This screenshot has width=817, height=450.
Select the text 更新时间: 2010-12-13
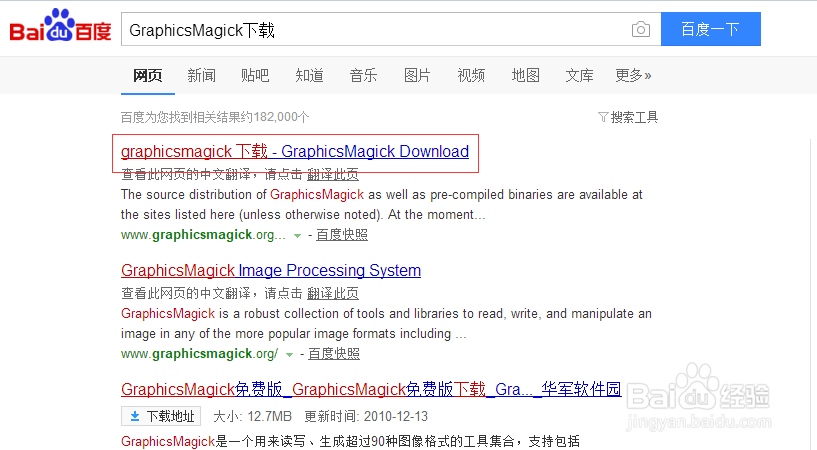[366, 416]
